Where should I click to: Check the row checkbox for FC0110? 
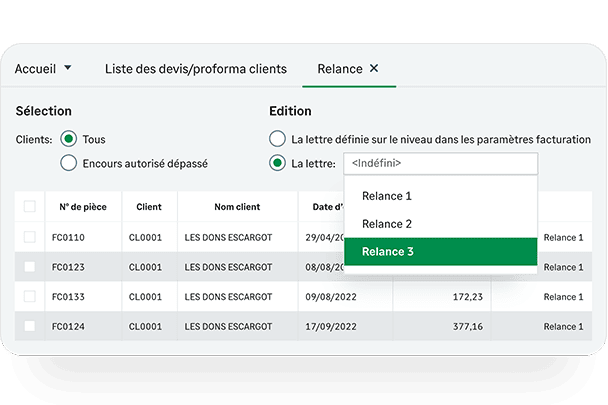pyautogui.click(x=30, y=238)
